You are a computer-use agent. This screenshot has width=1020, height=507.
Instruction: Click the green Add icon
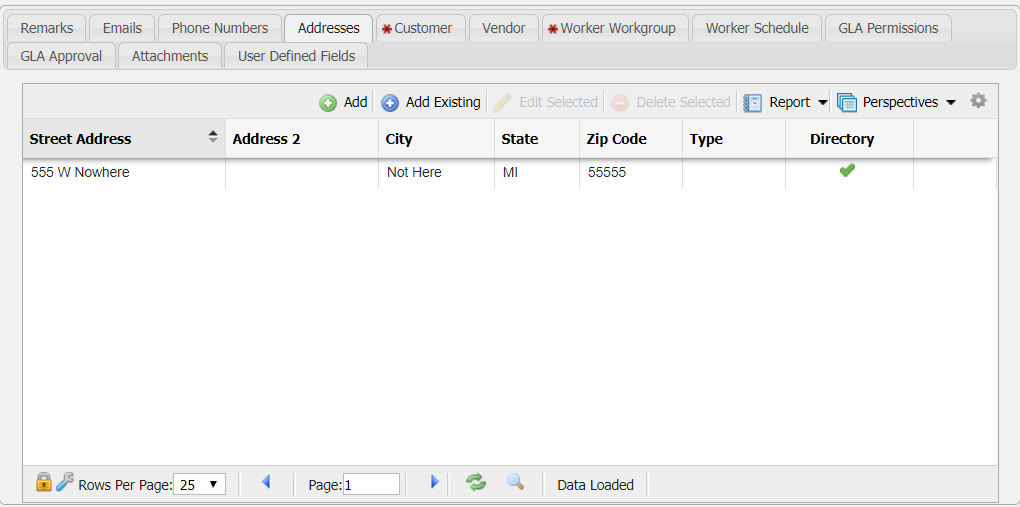pos(328,103)
